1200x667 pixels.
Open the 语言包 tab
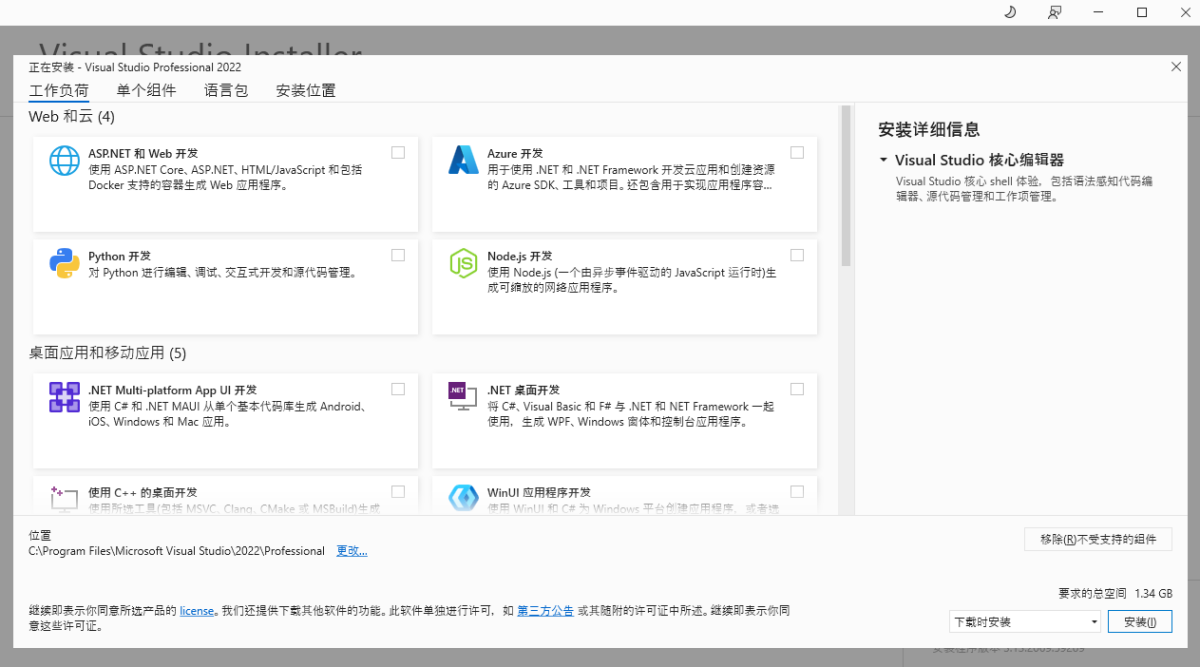[226, 90]
